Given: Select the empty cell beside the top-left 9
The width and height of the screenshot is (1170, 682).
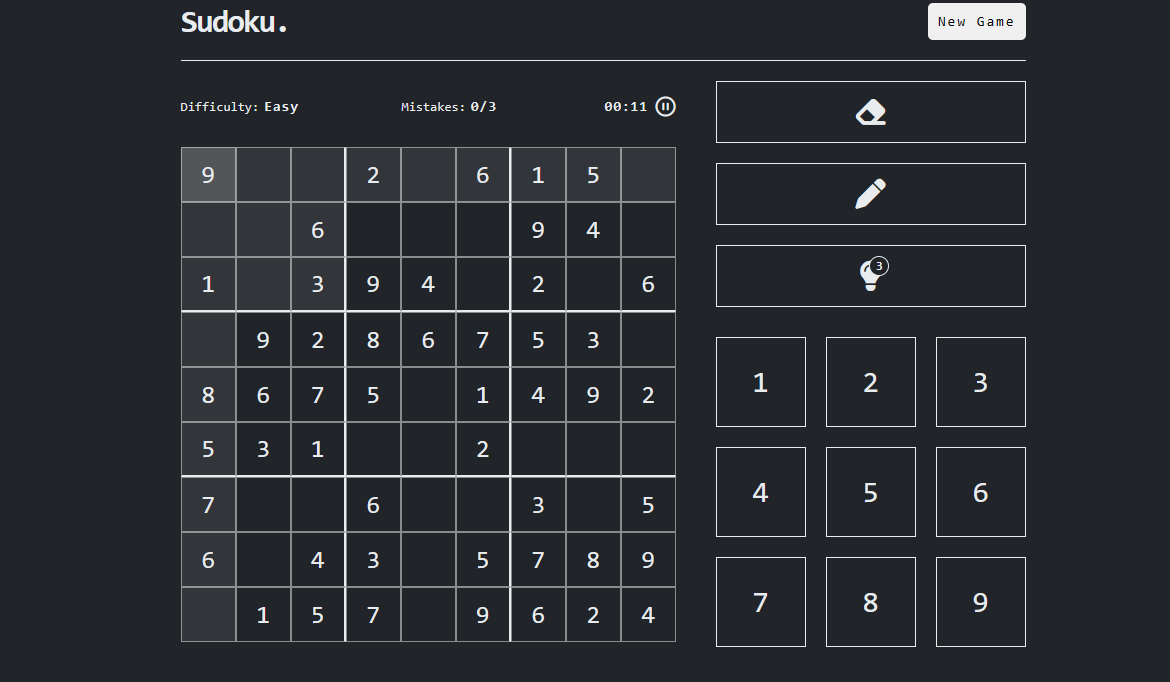Looking at the screenshot, I should coord(263,174).
